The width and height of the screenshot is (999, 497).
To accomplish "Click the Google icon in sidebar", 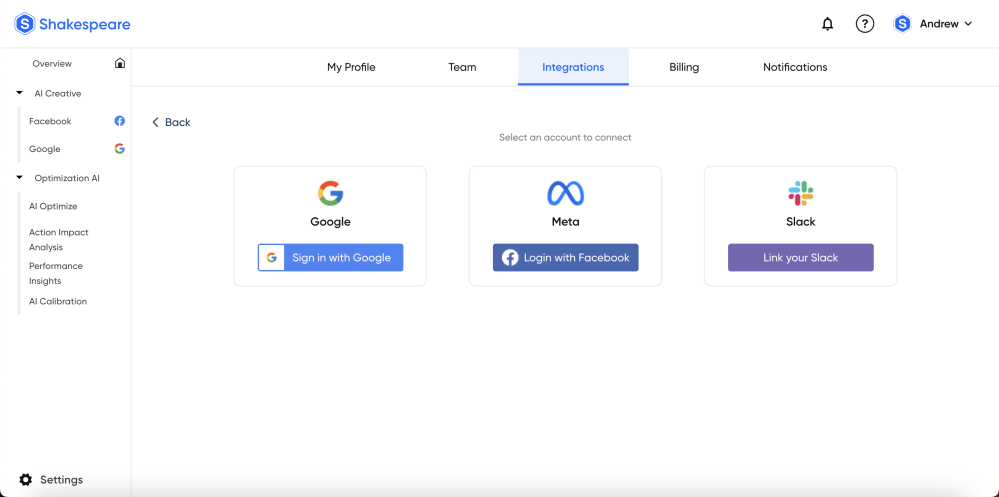I will point(119,148).
